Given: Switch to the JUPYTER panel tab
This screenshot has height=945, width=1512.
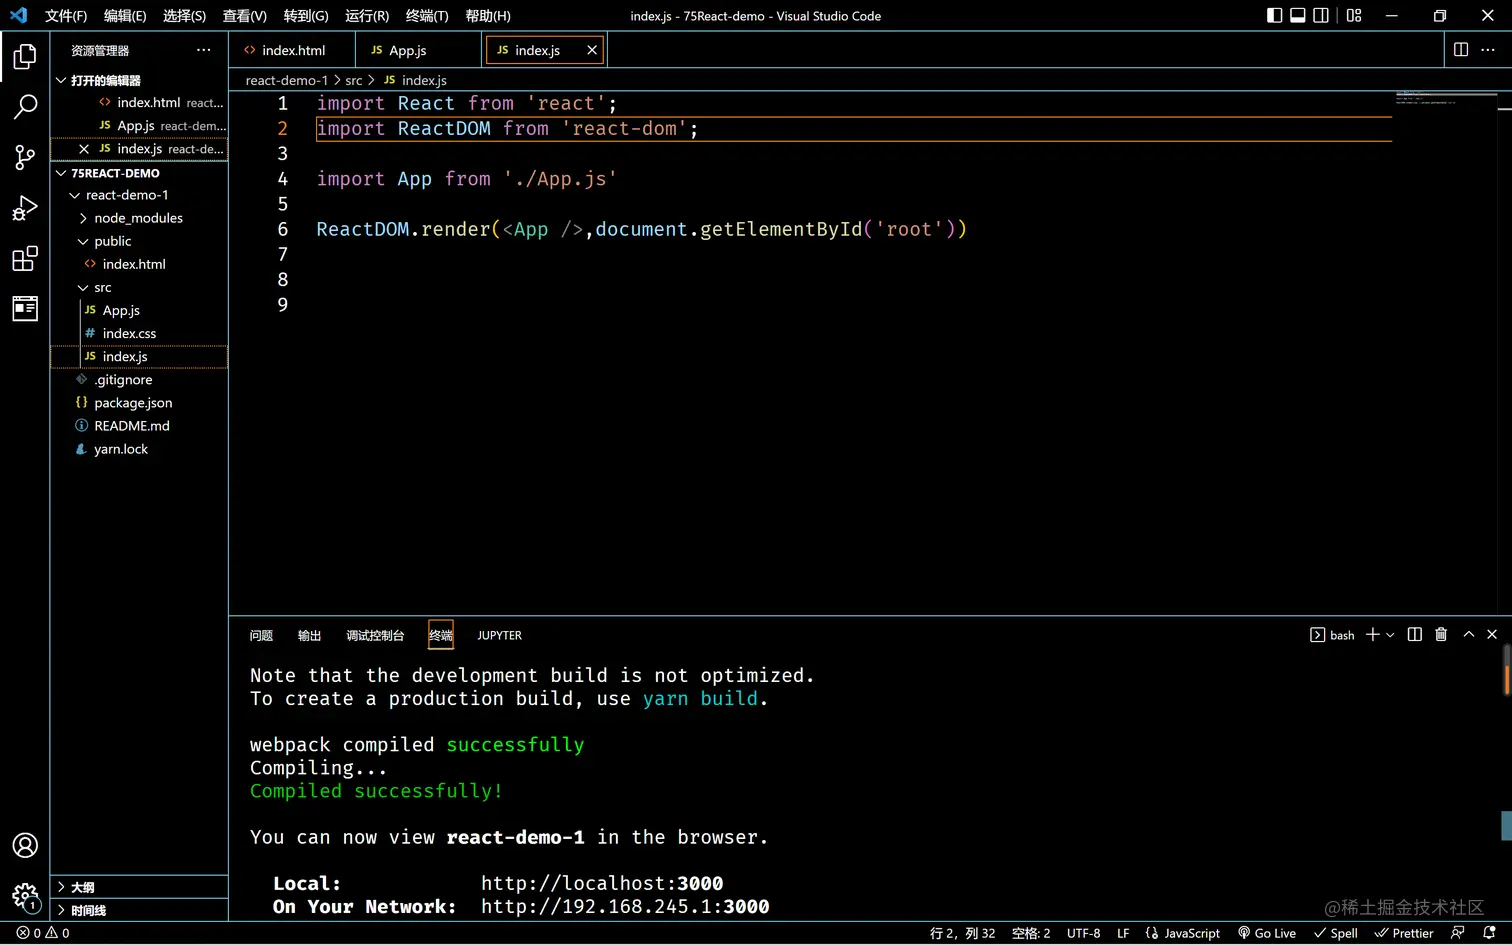Looking at the screenshot, I should pos(500,635).
